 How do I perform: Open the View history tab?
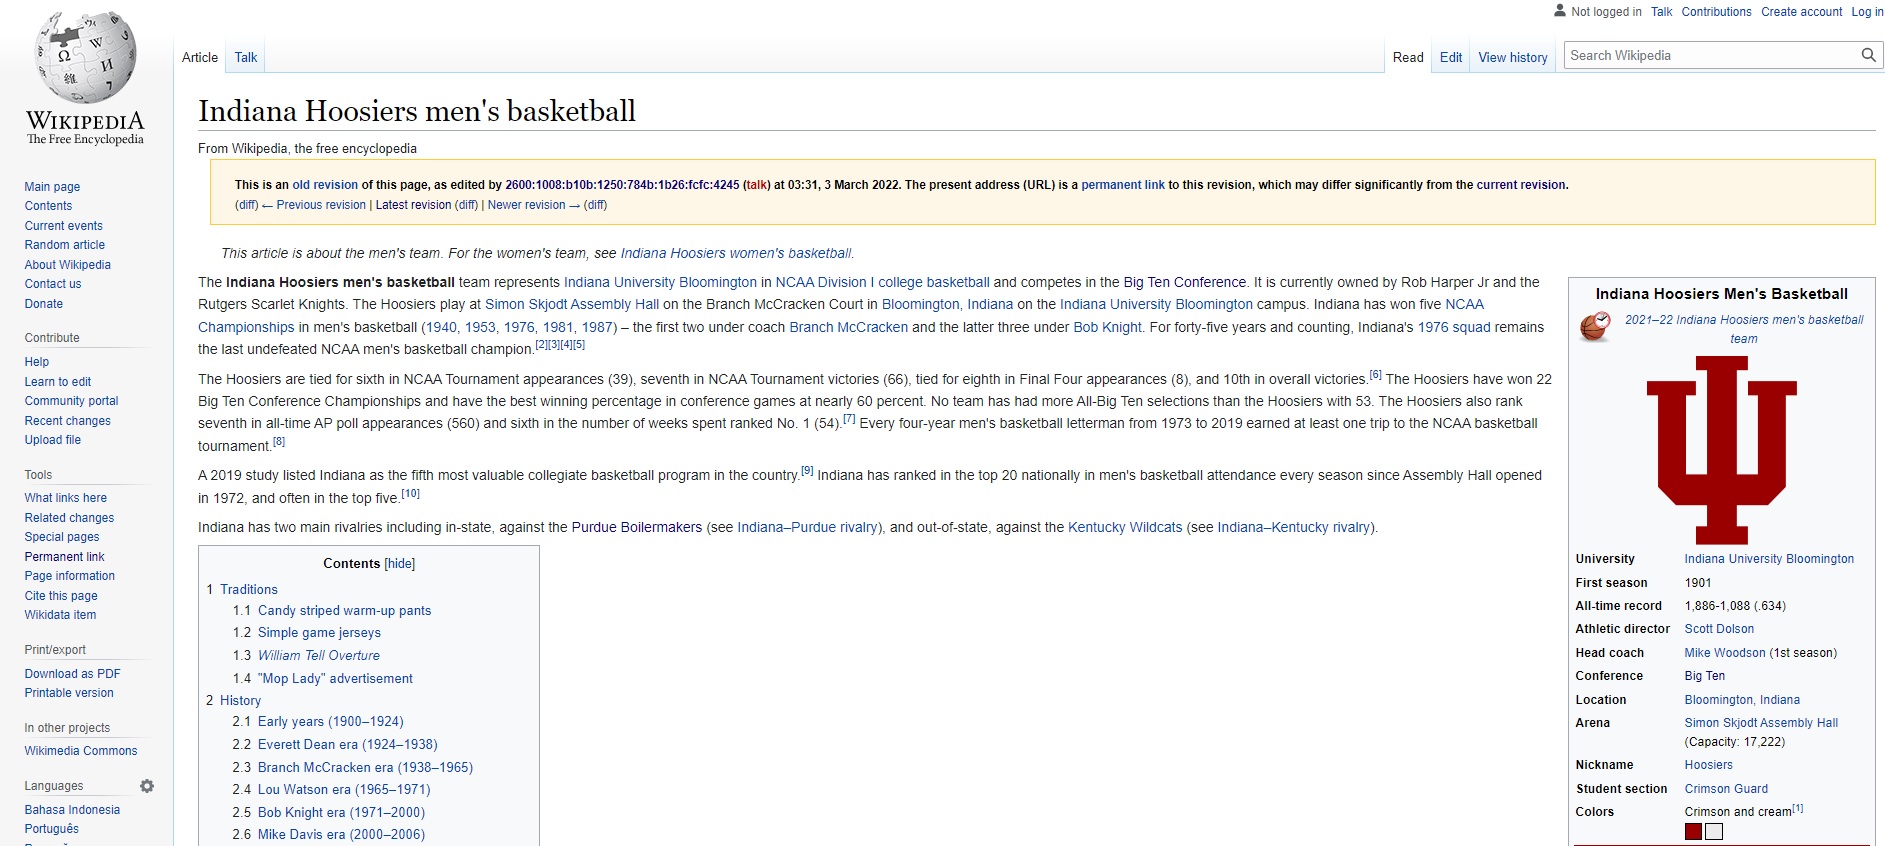[1513, 58]
